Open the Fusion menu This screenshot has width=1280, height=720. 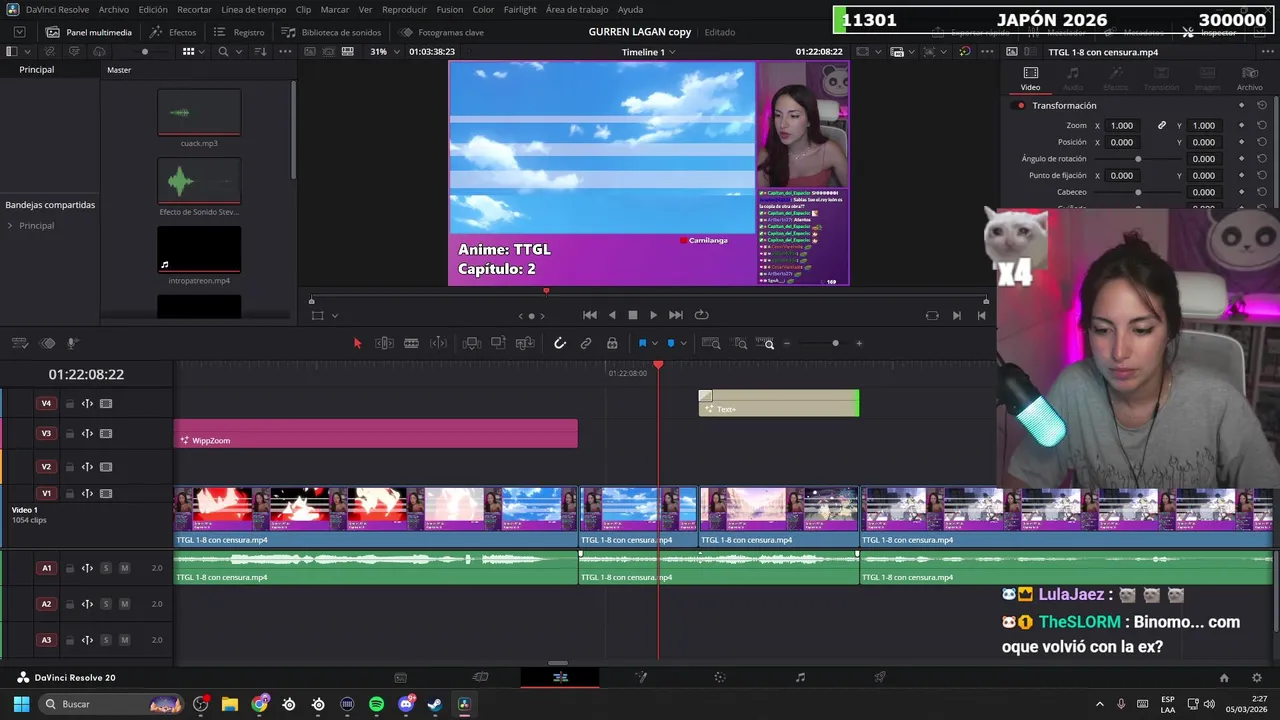[450, 9]
